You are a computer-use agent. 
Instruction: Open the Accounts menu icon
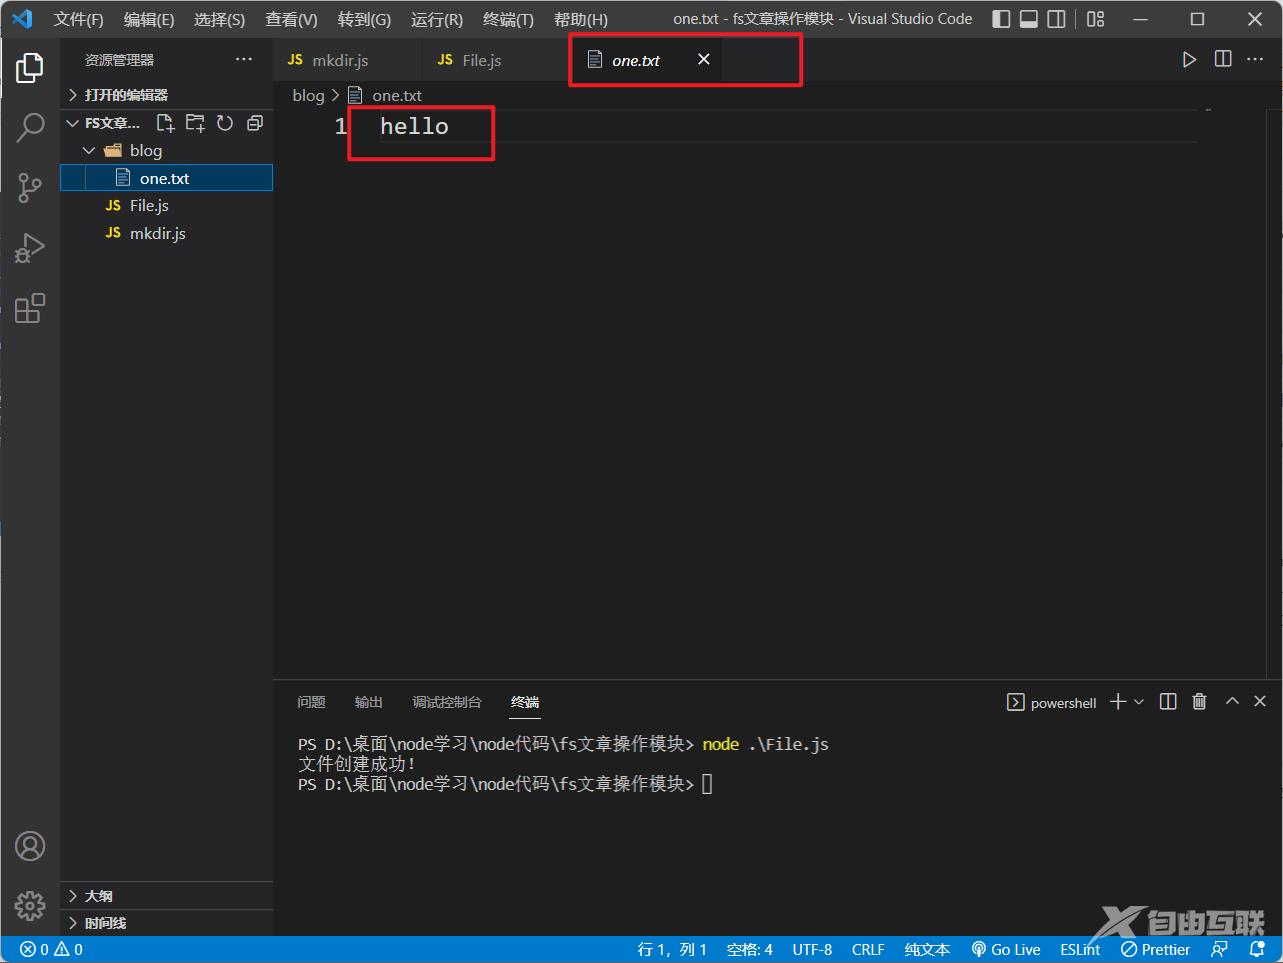coord(30,846)
